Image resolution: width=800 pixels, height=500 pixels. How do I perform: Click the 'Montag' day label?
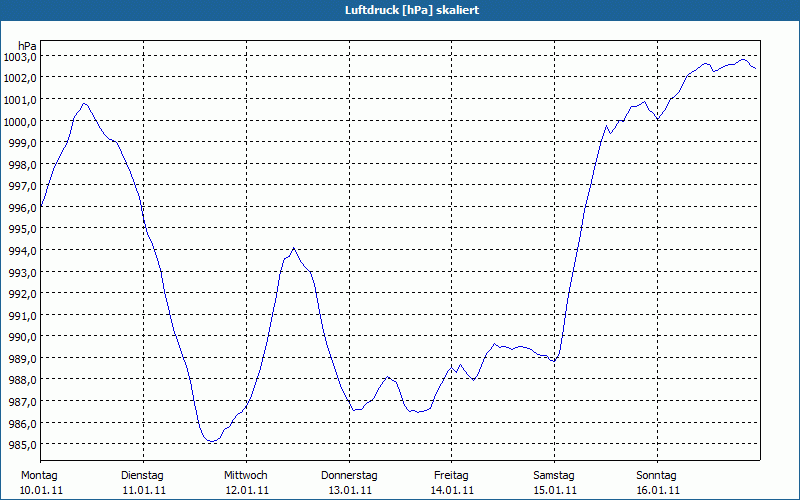39,476
